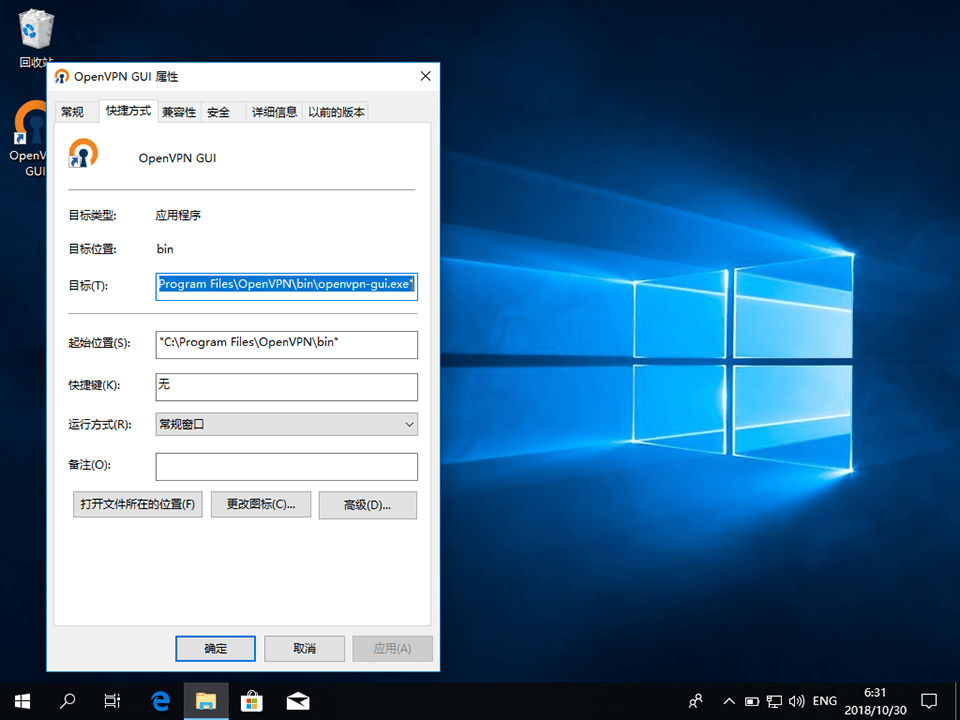Image resolution: width=960 pixels, height=720 pixels.
Task: Launch Microsoft Edge from the taskbar
Action: click(x=160, y=701)
